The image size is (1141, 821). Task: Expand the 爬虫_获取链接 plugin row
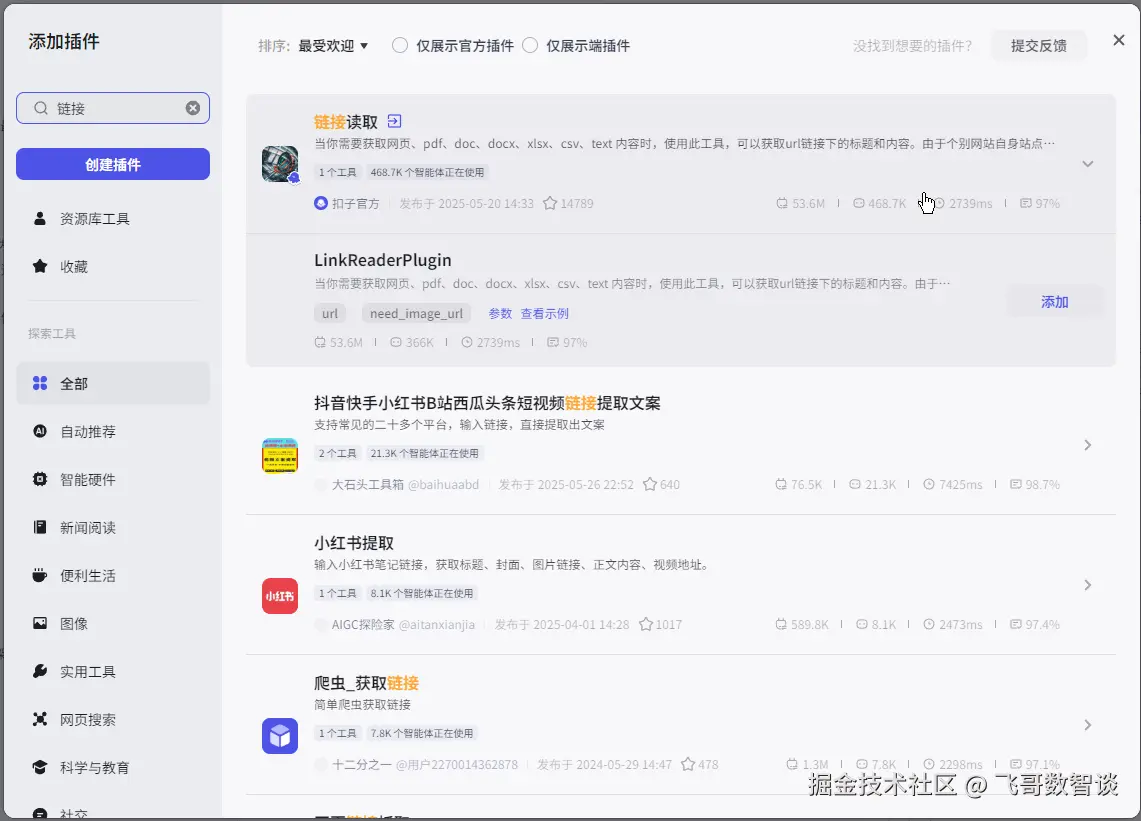1088,725
